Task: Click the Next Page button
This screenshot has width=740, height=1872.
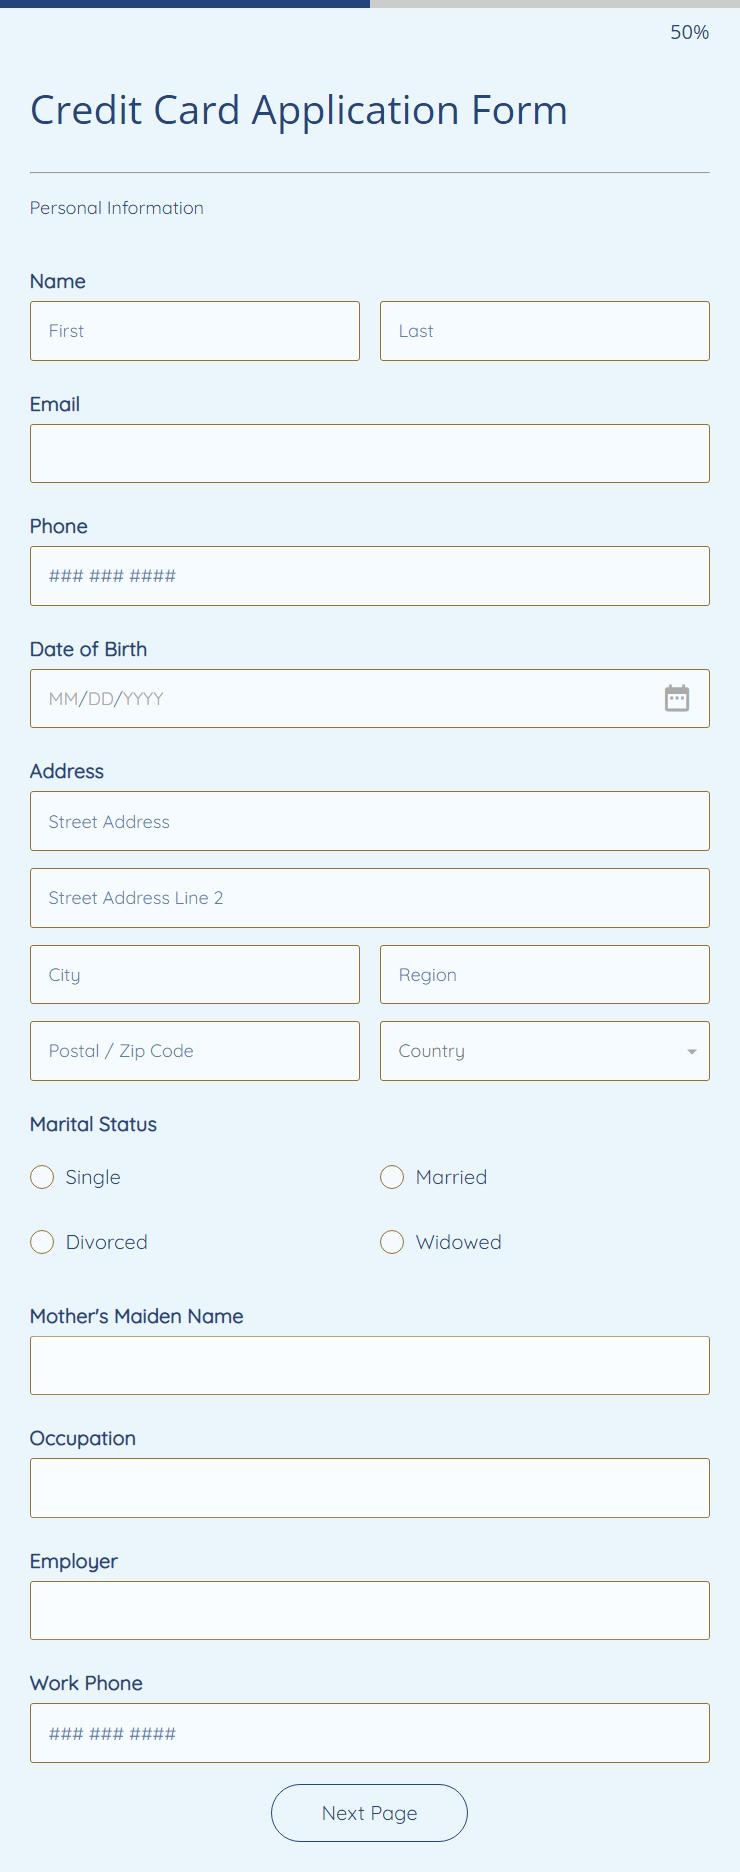Action: tap(369, 1812)
